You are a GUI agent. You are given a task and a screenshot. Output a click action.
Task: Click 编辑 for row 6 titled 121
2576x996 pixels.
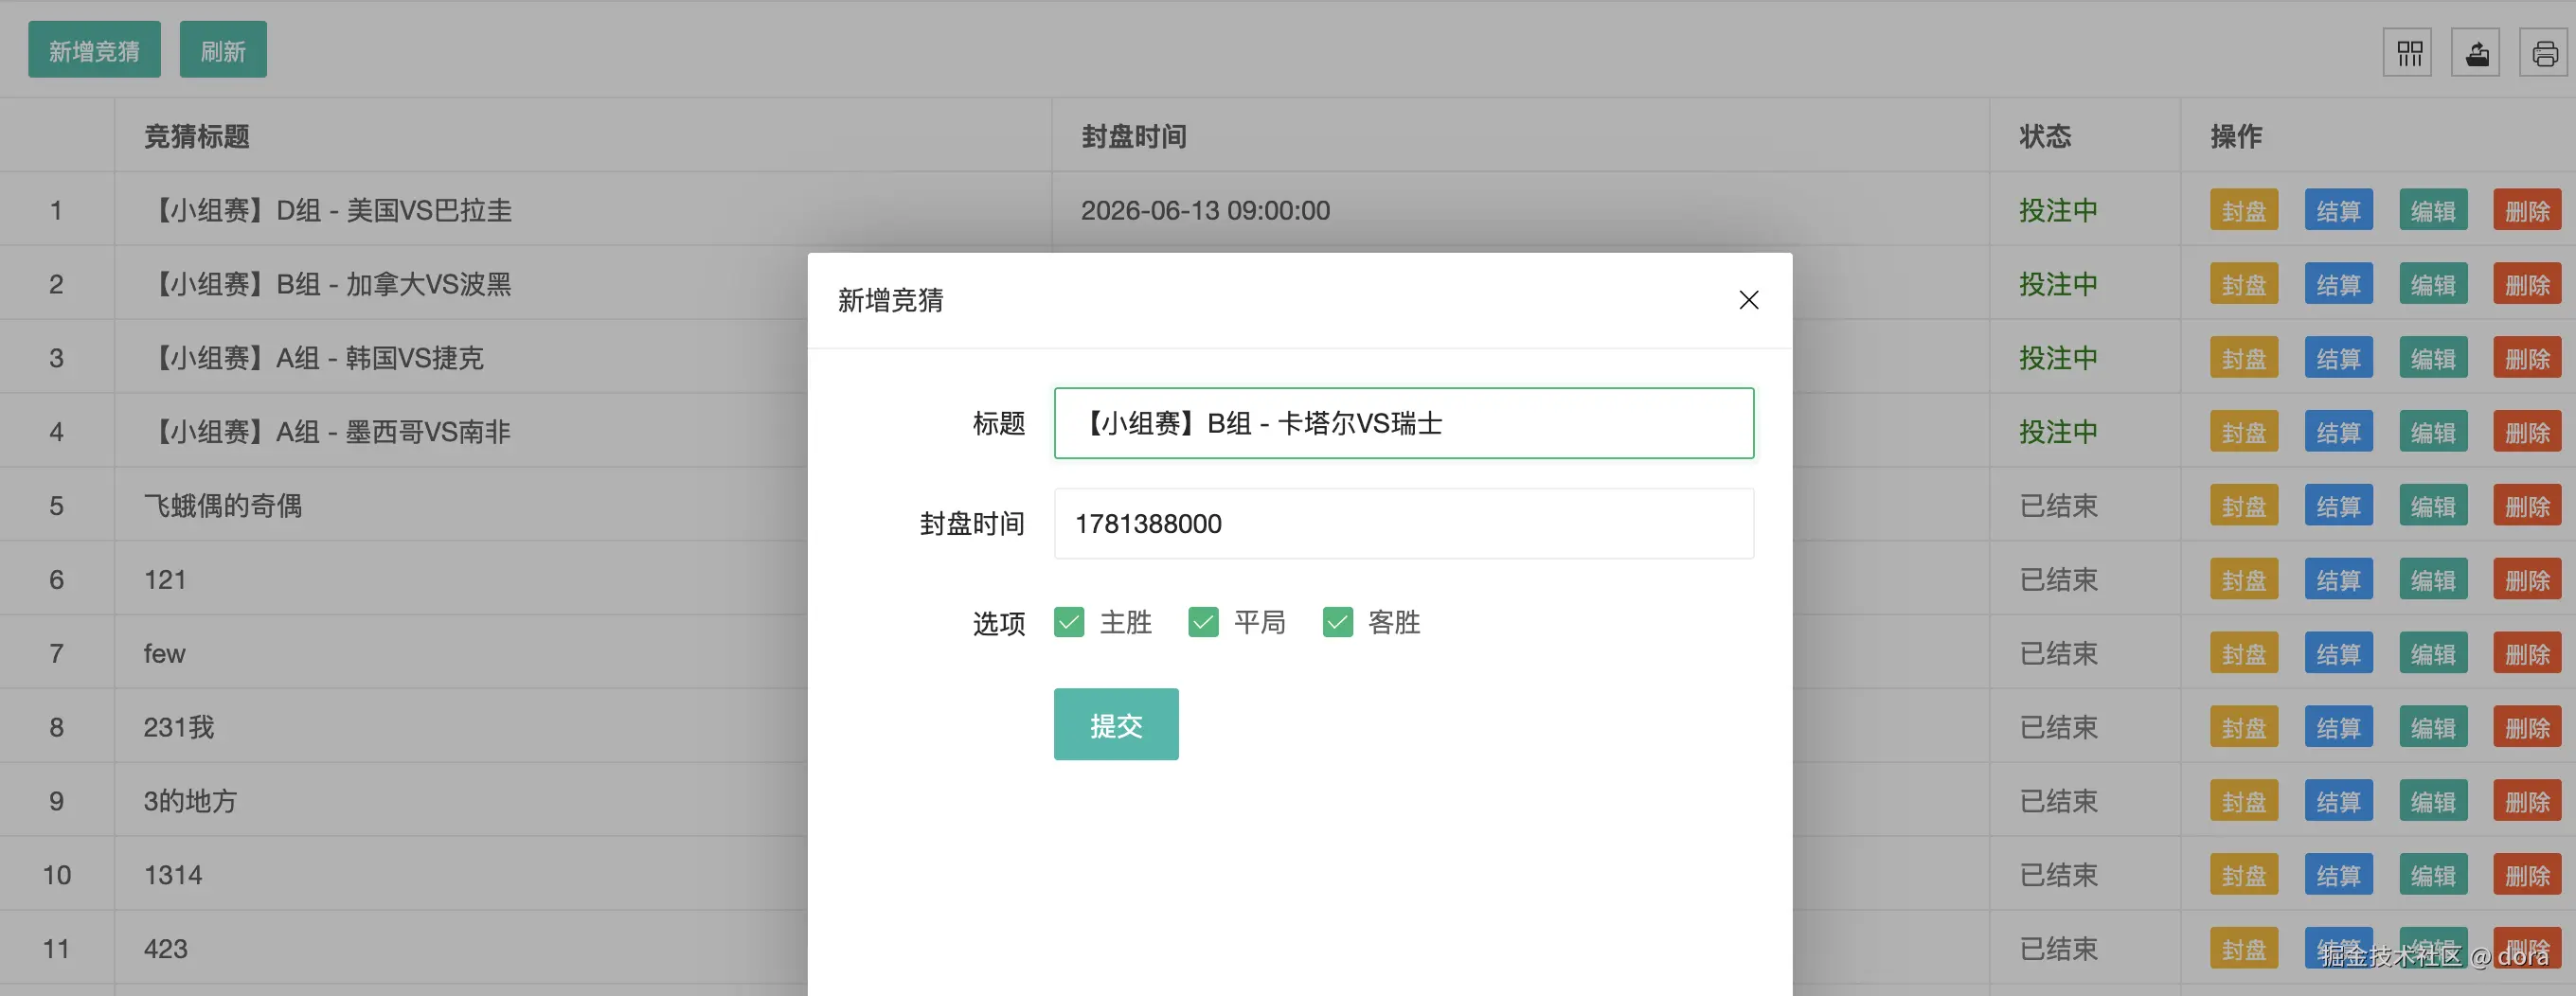[2433, 579]
